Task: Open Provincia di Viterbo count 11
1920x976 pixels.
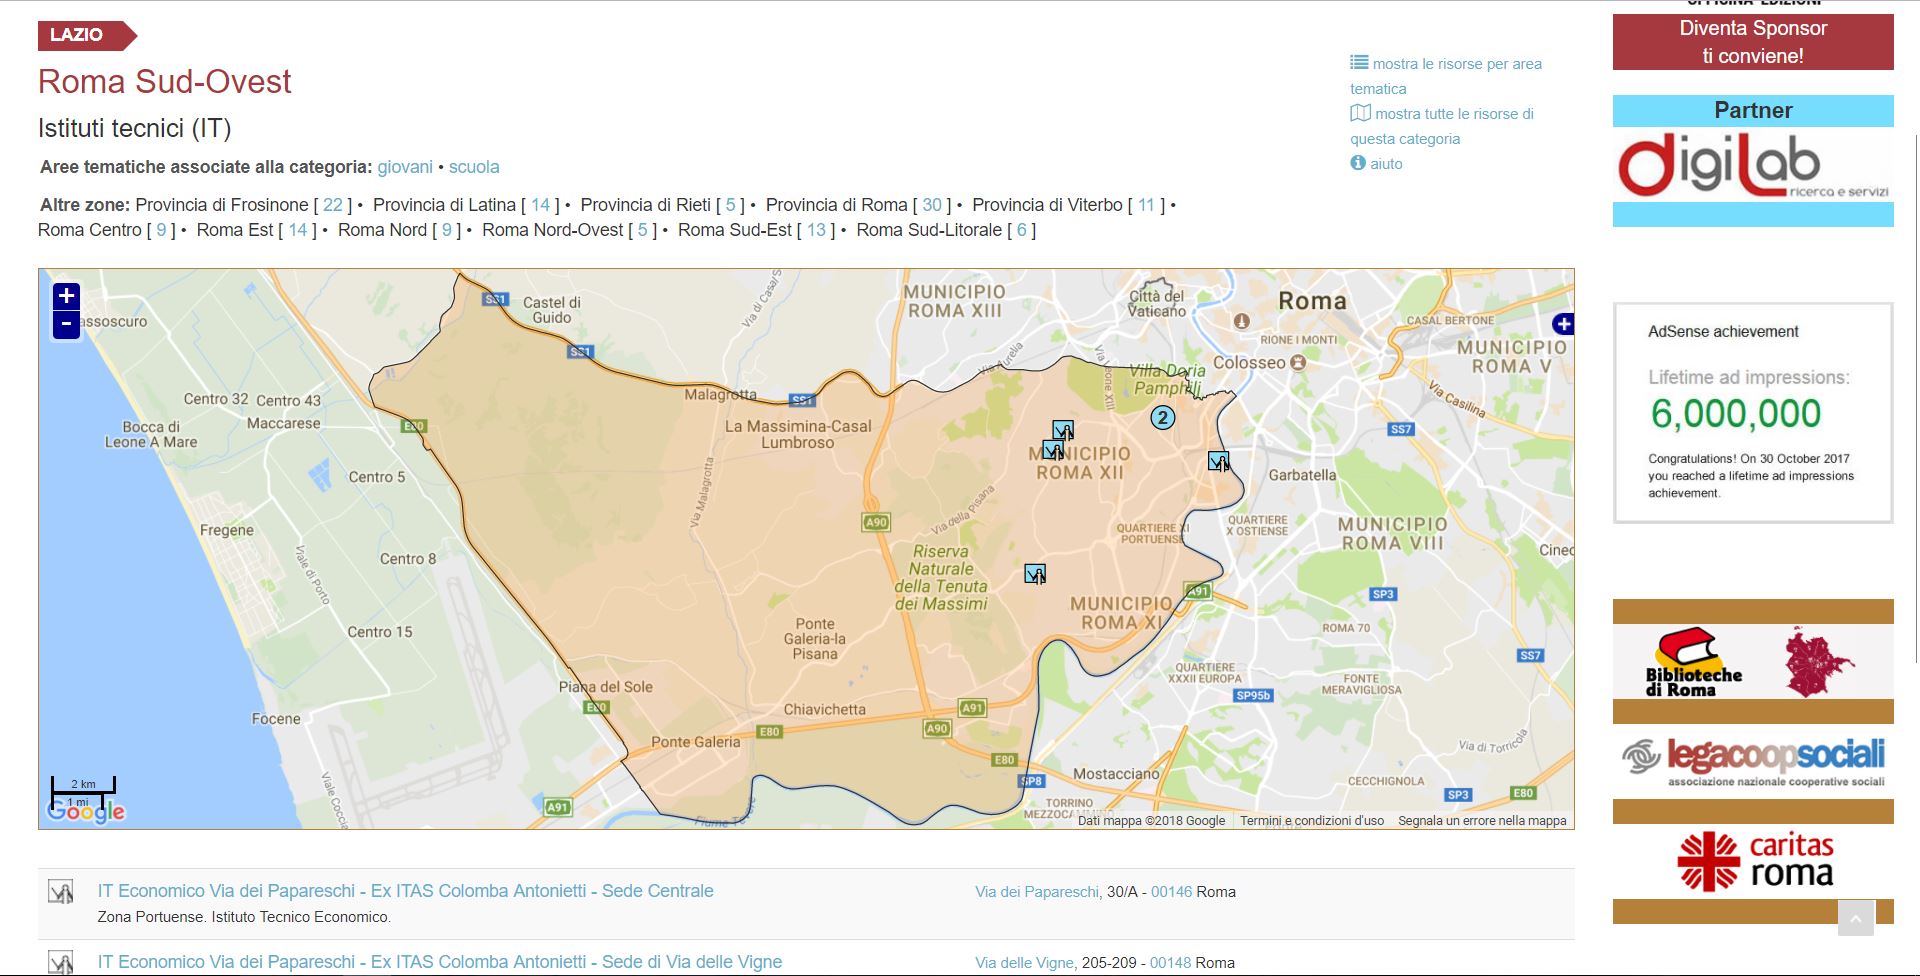Action: [1146, 205]
